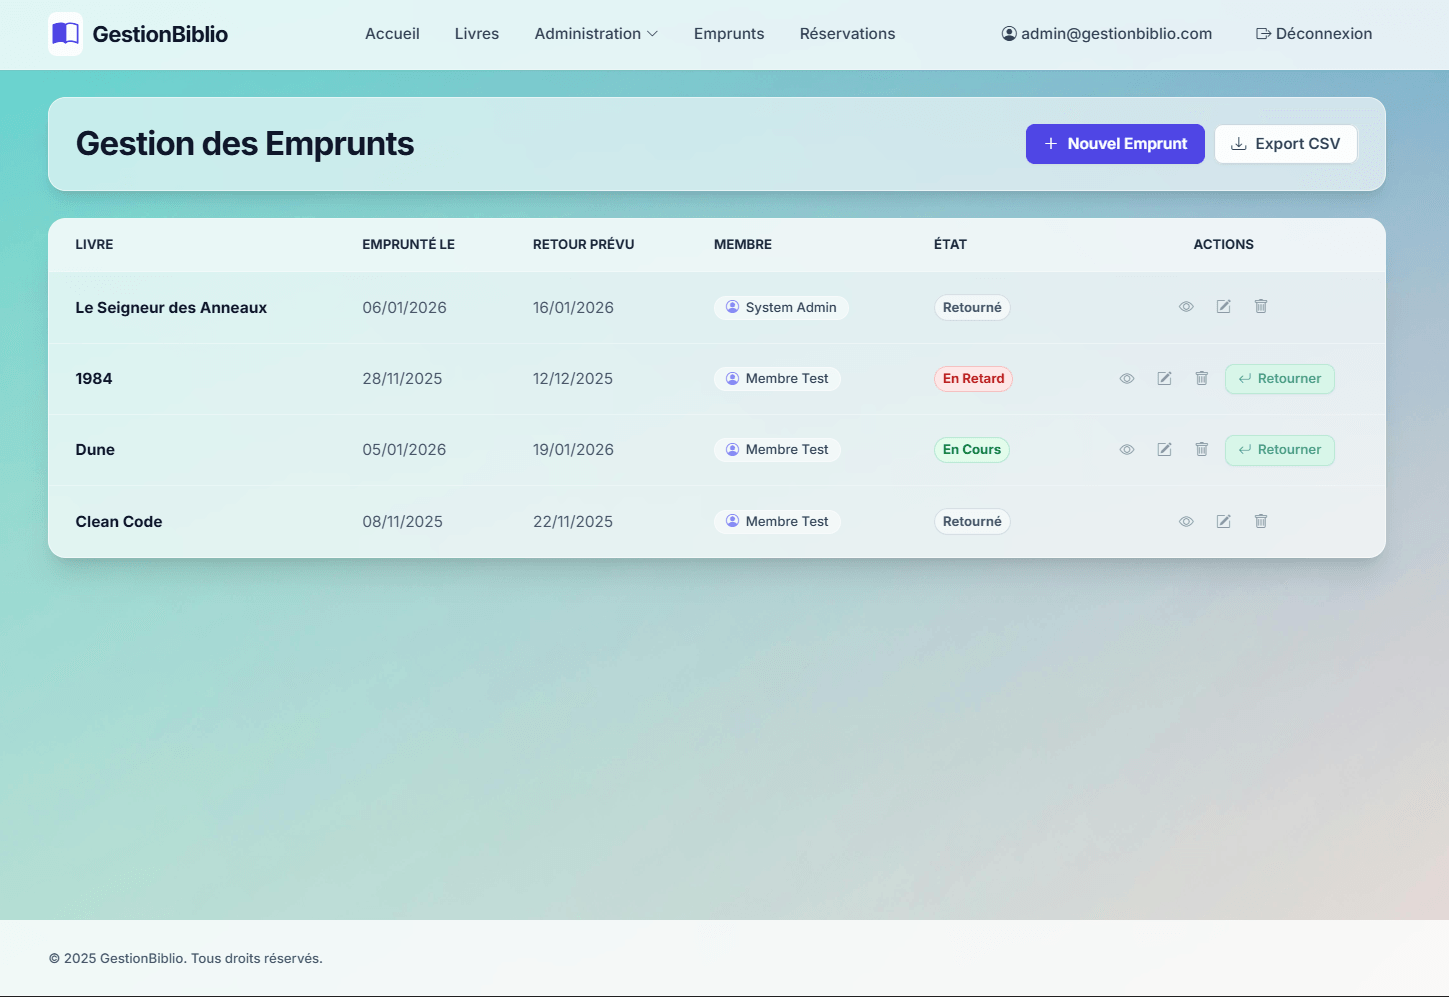1449x997 pixels.
Task: Click the Membre Test badge in 1984 row
Action: tap(777, 379)
